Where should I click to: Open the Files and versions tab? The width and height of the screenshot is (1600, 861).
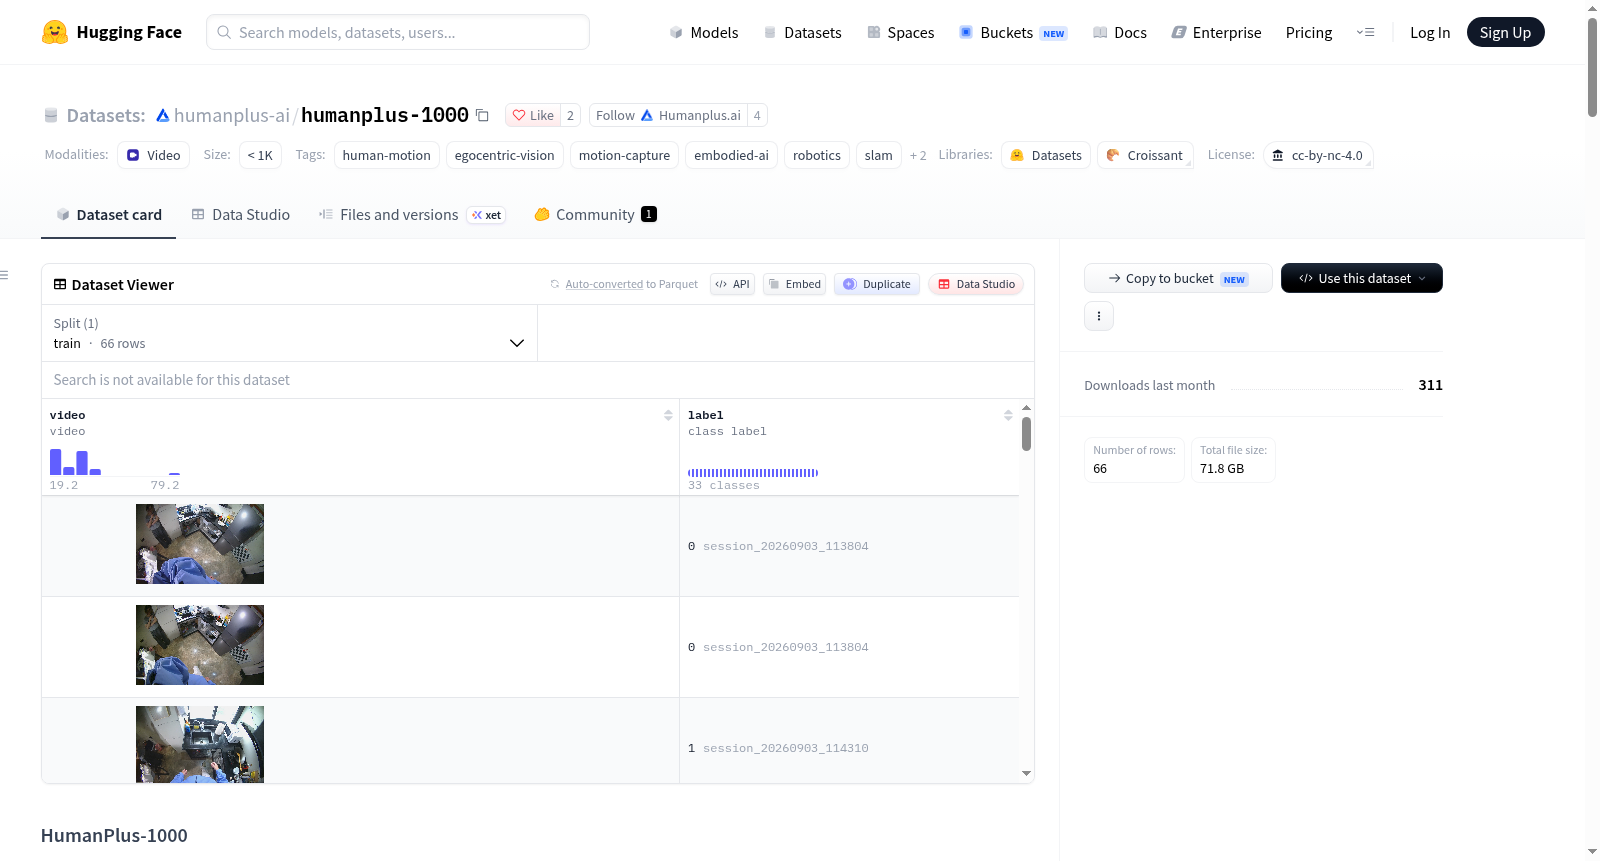(412, 215)
